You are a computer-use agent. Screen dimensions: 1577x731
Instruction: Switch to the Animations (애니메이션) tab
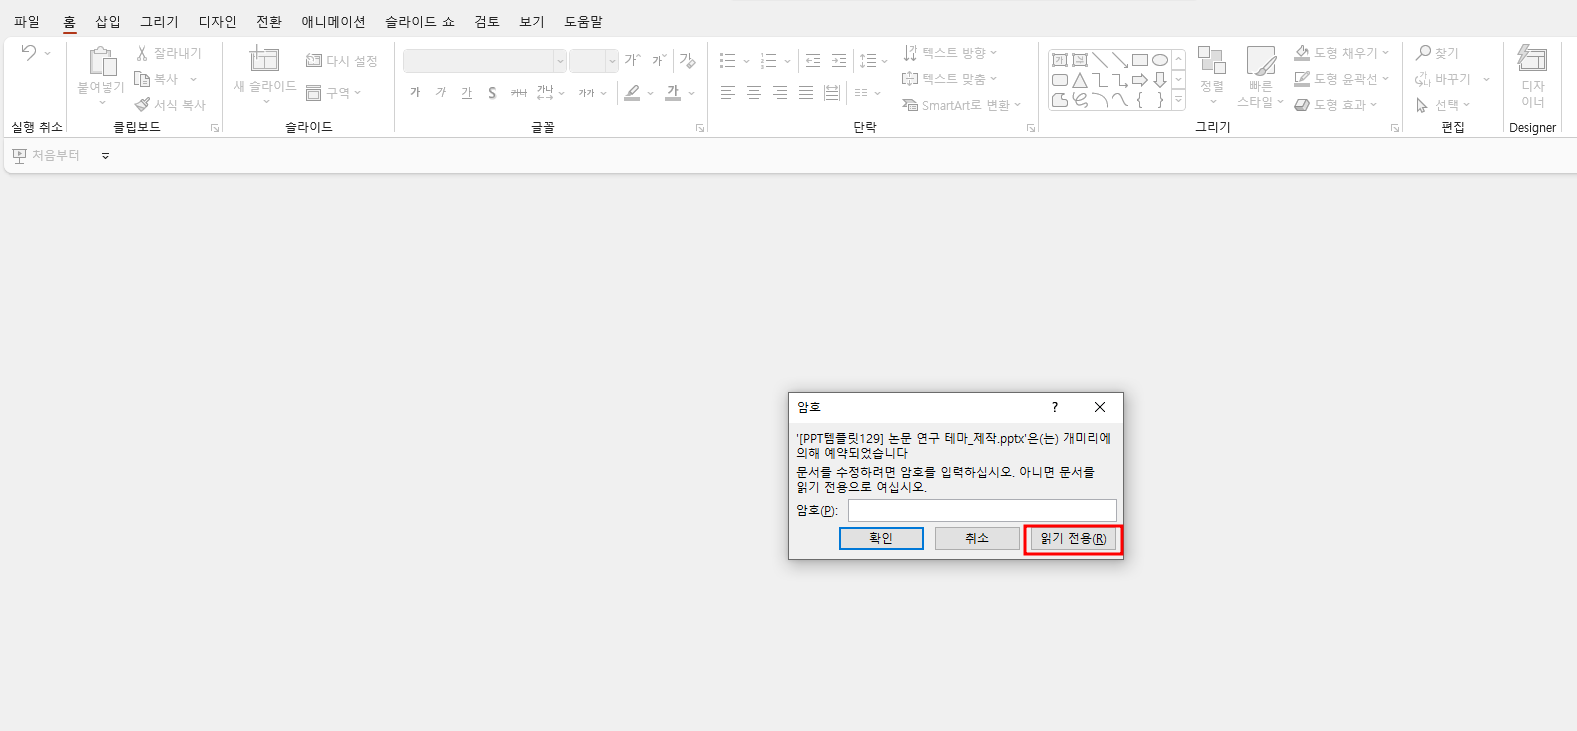(x=334, y=22)
